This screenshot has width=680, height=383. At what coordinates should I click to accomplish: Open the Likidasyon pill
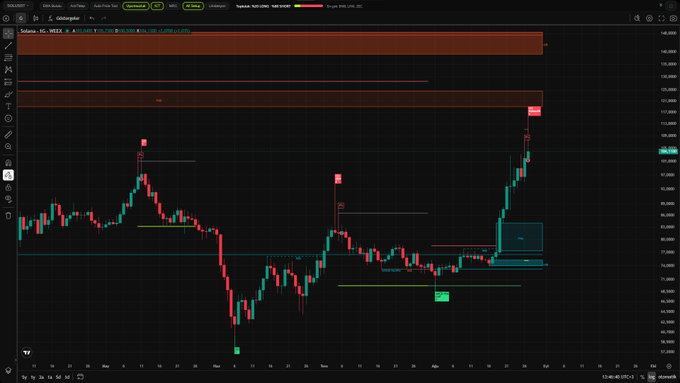tap(217, 6)
